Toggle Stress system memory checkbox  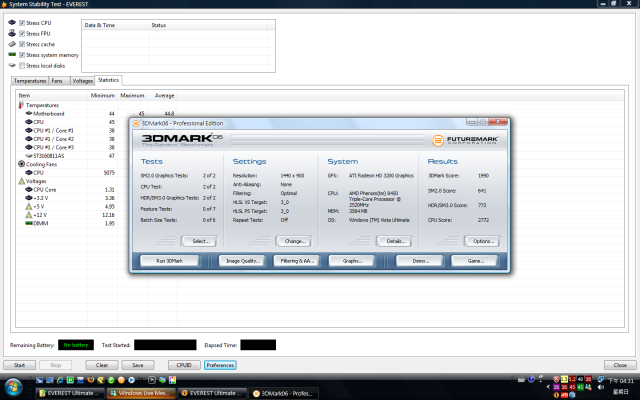(22, 55)
